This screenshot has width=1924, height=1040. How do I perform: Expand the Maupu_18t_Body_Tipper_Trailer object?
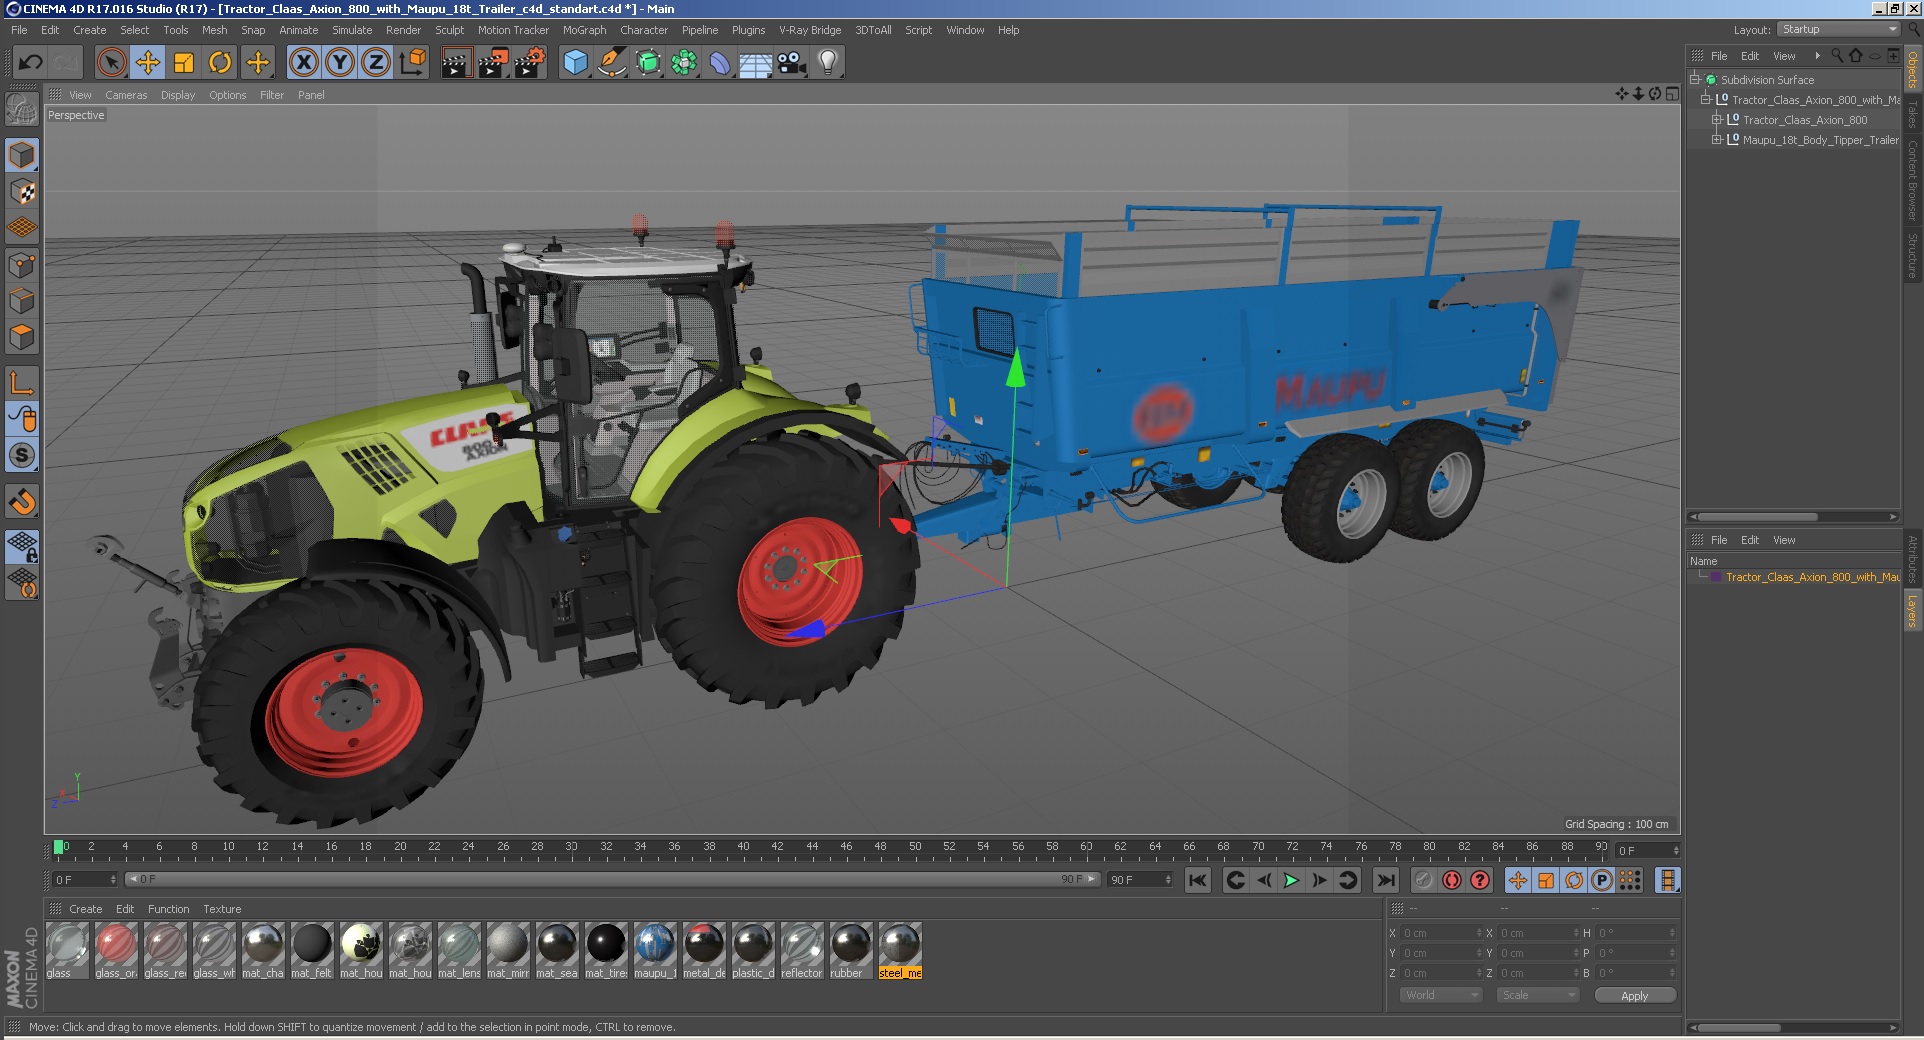[1716, 139]
